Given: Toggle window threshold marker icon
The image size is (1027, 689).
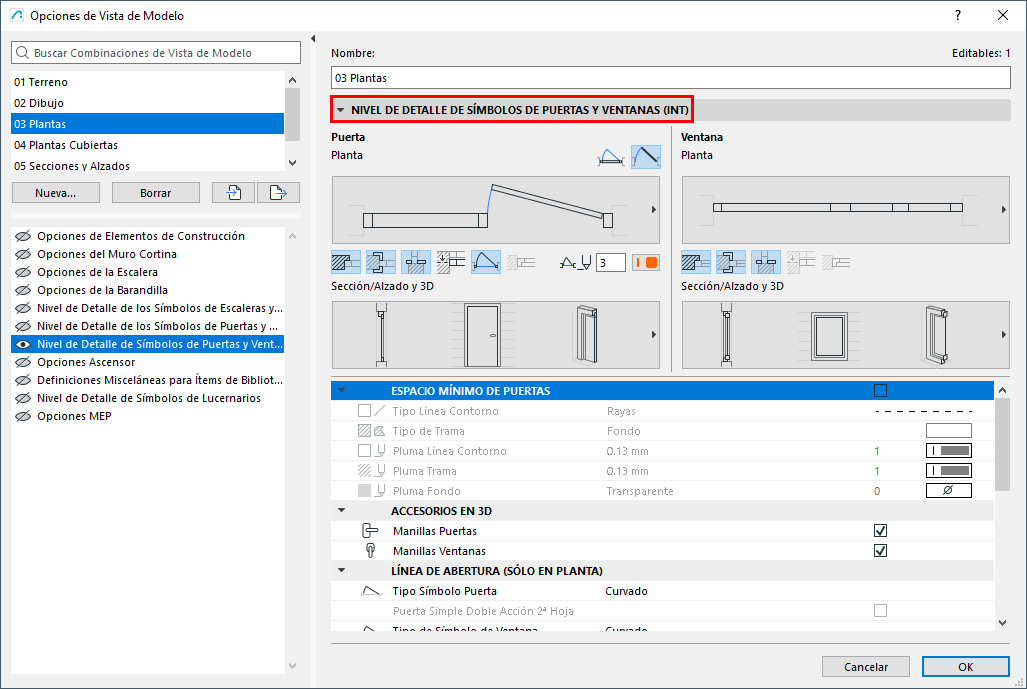Looking at the screenshot, I should pyautogui.click(x=801, y=263).
